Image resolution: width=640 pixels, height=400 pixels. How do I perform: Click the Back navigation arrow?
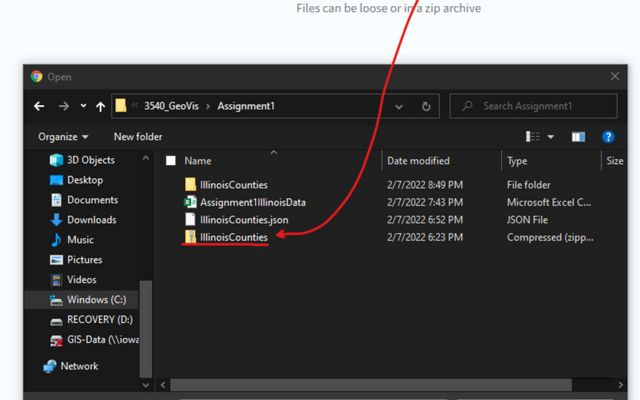39,106
